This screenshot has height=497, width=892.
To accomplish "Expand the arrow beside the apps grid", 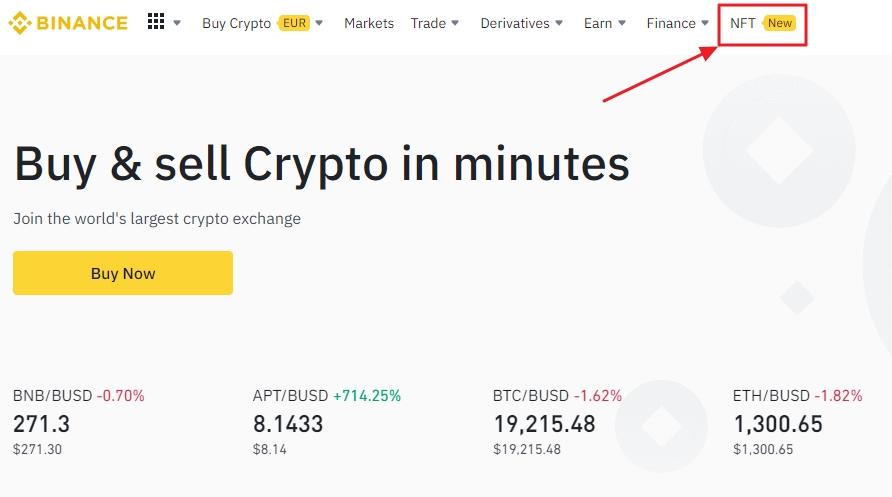I will pos(177,23).
